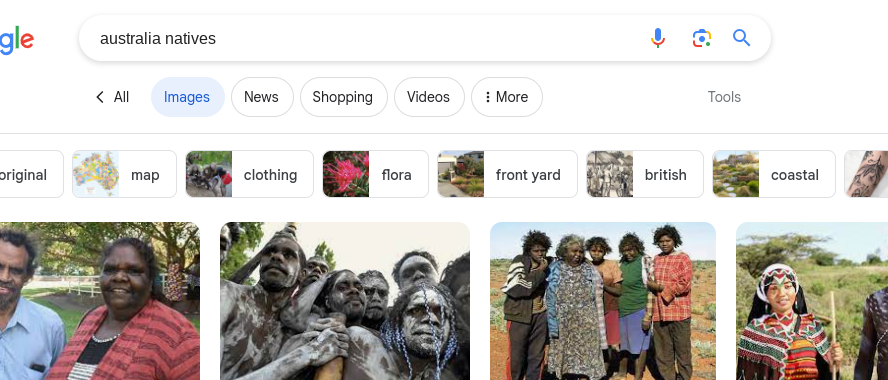Select the Images tab
This screenshot has width=888, height=380.
187,97
